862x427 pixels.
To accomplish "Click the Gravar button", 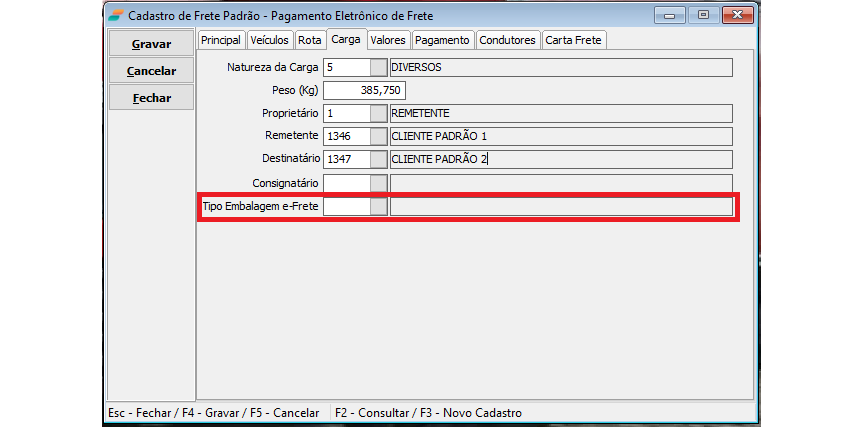I will 151,44.
